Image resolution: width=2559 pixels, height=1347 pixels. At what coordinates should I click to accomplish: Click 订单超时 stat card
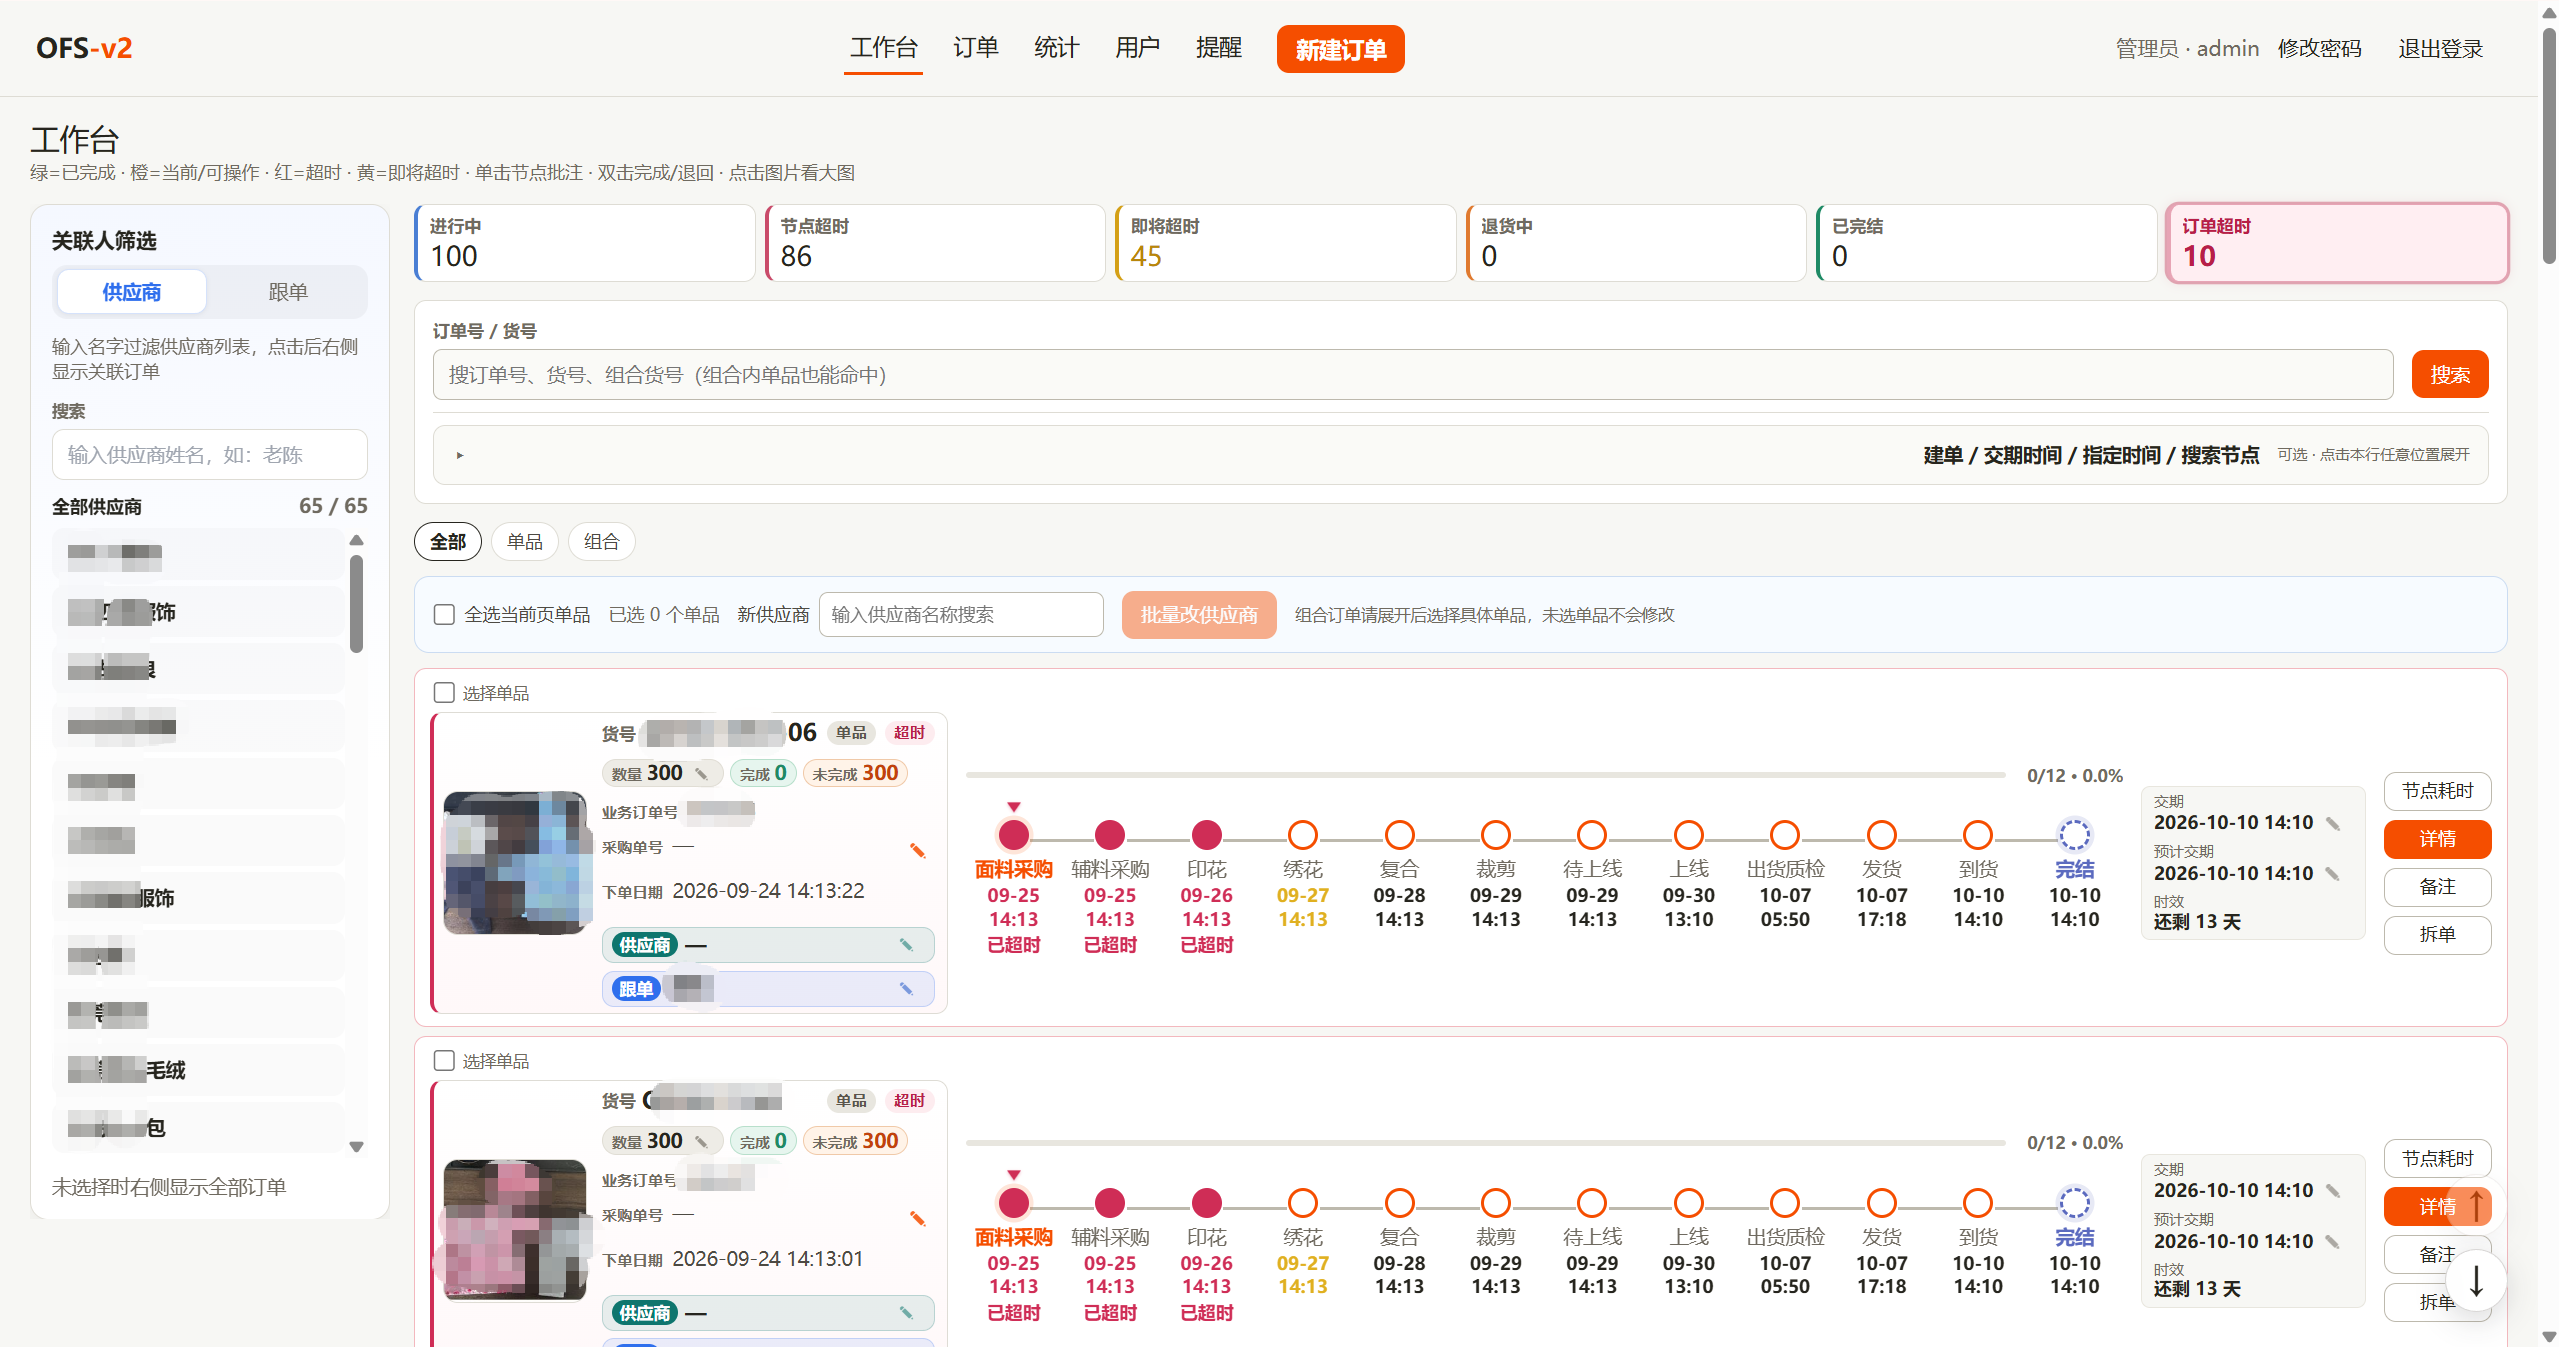2337,243
